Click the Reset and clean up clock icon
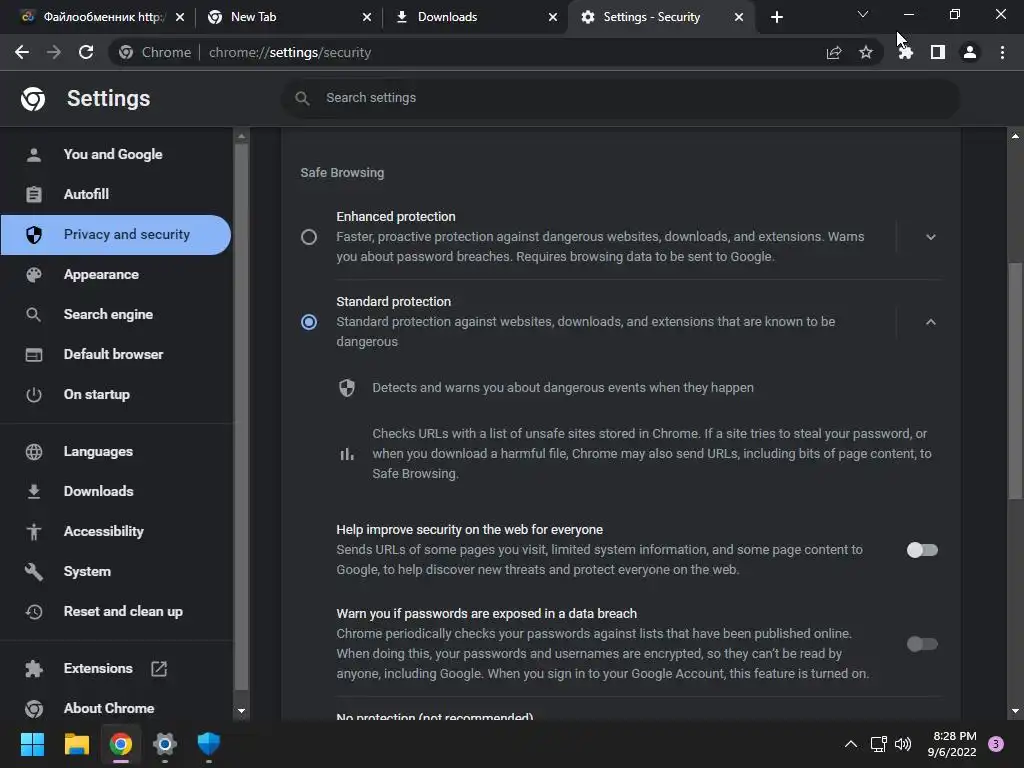This screenshot has height=768, width=1024. pyautogui.click(x=34, y=612)
